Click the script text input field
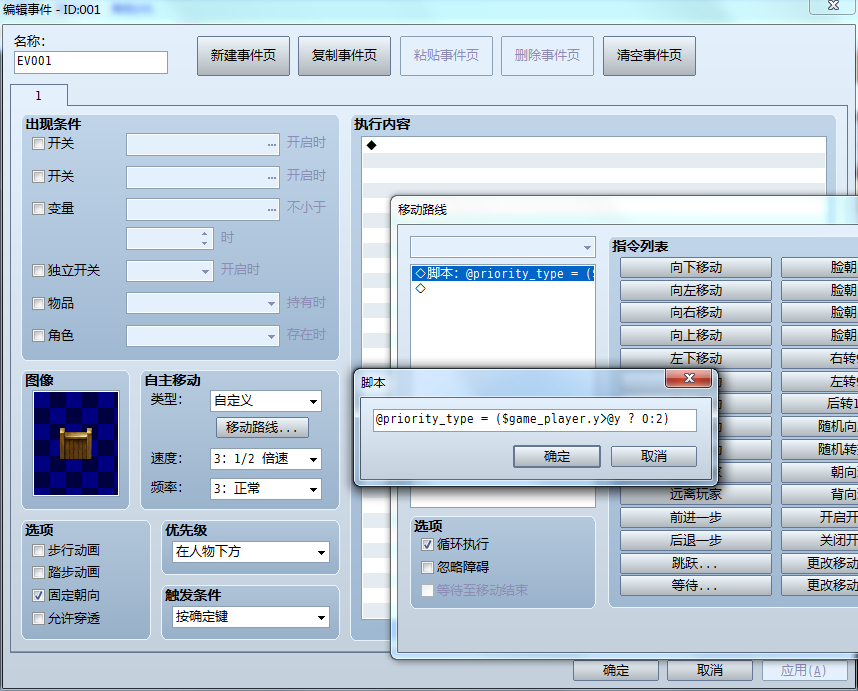 click(x=535, y=420)
